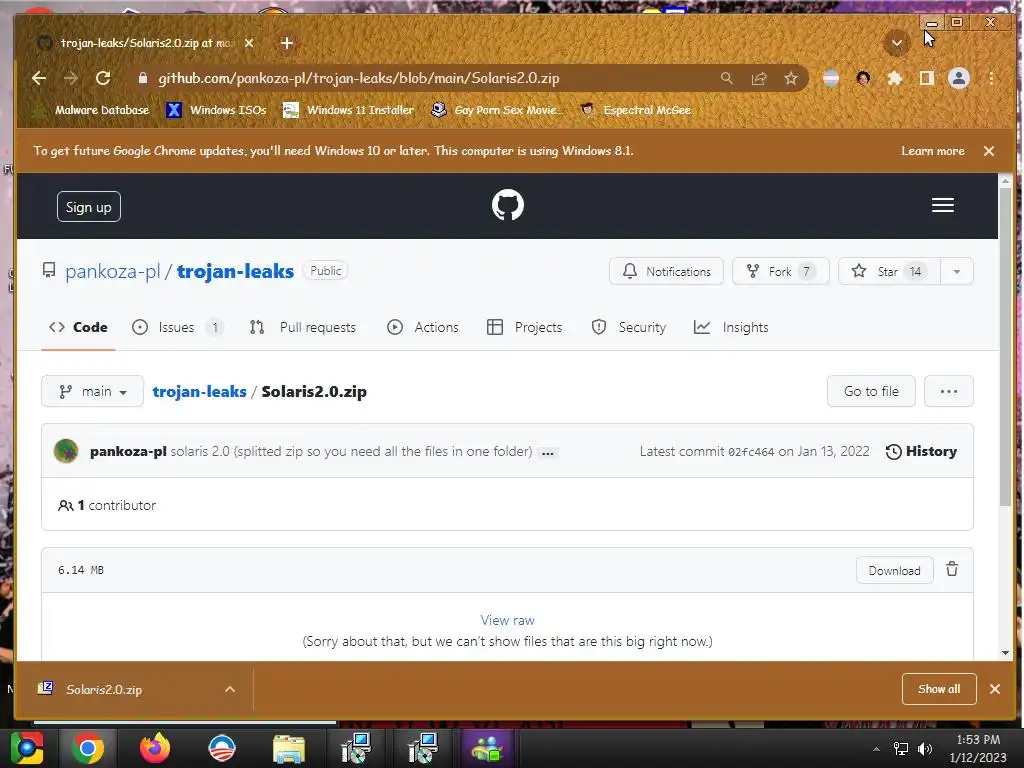The image size is (1024, 768).
Task: Click the search magnifier icon in address bar
Action: click(x=727, y=78)
